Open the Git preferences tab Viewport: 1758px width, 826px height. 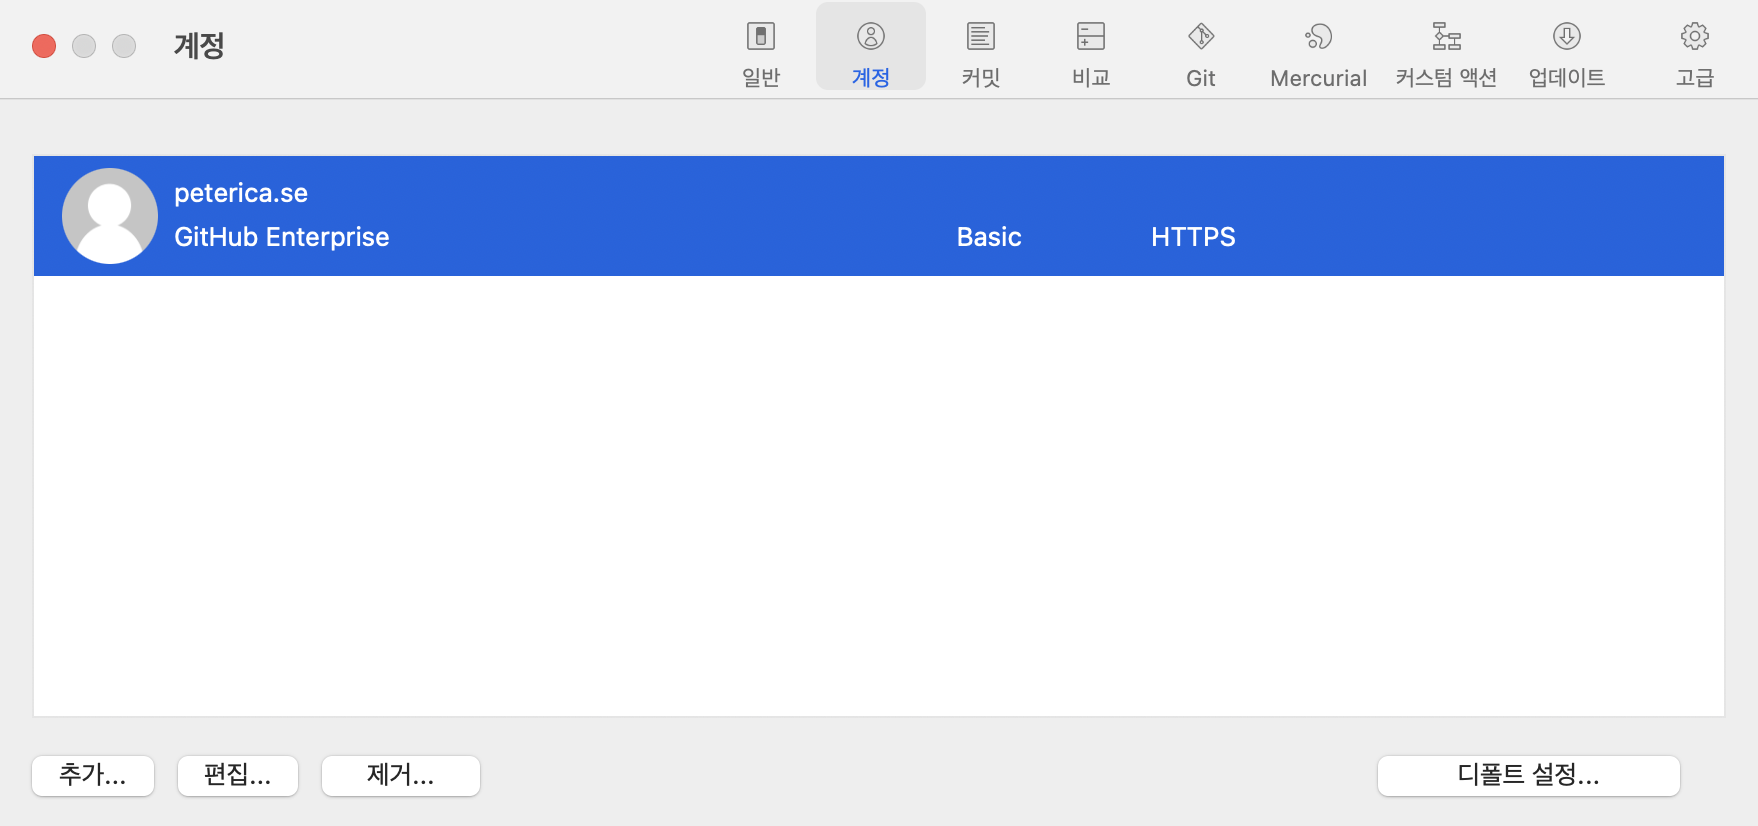[x=1201, y=54]
